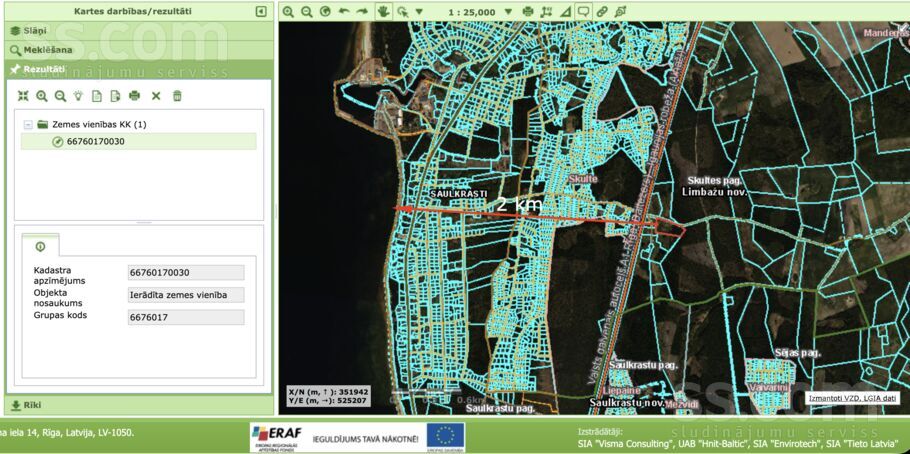Screen dimensions: 910x454
Task: Select the triangle measure tool
Action: tap(565, 12)
